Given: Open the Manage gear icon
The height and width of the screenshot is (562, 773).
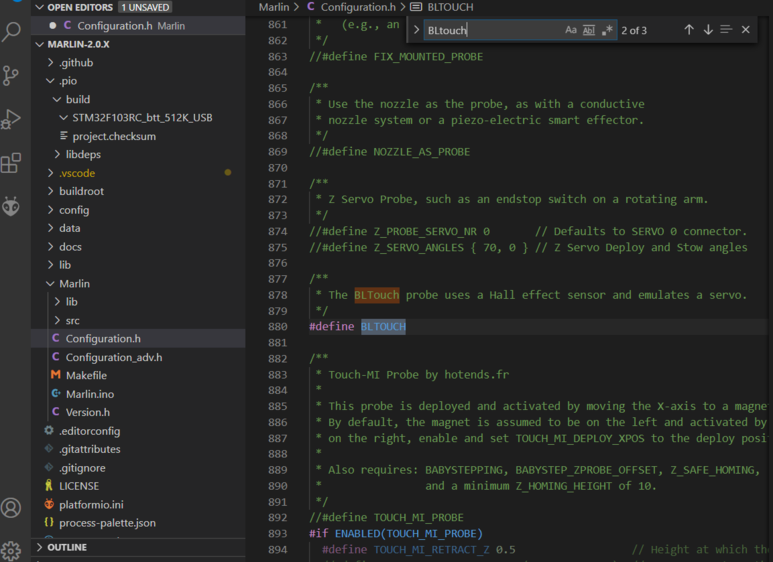Looking at the screenshot, I should coord(11,550).
